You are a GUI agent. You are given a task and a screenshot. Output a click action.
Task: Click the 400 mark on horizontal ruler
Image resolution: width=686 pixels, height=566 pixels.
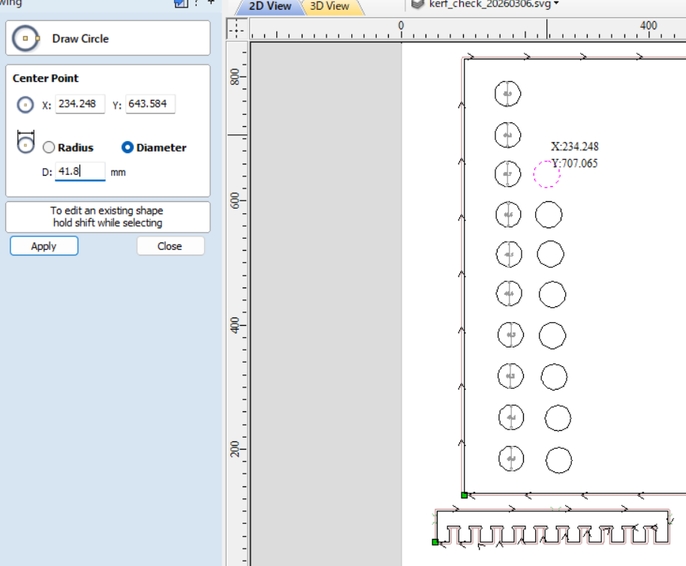click(648, 26)
